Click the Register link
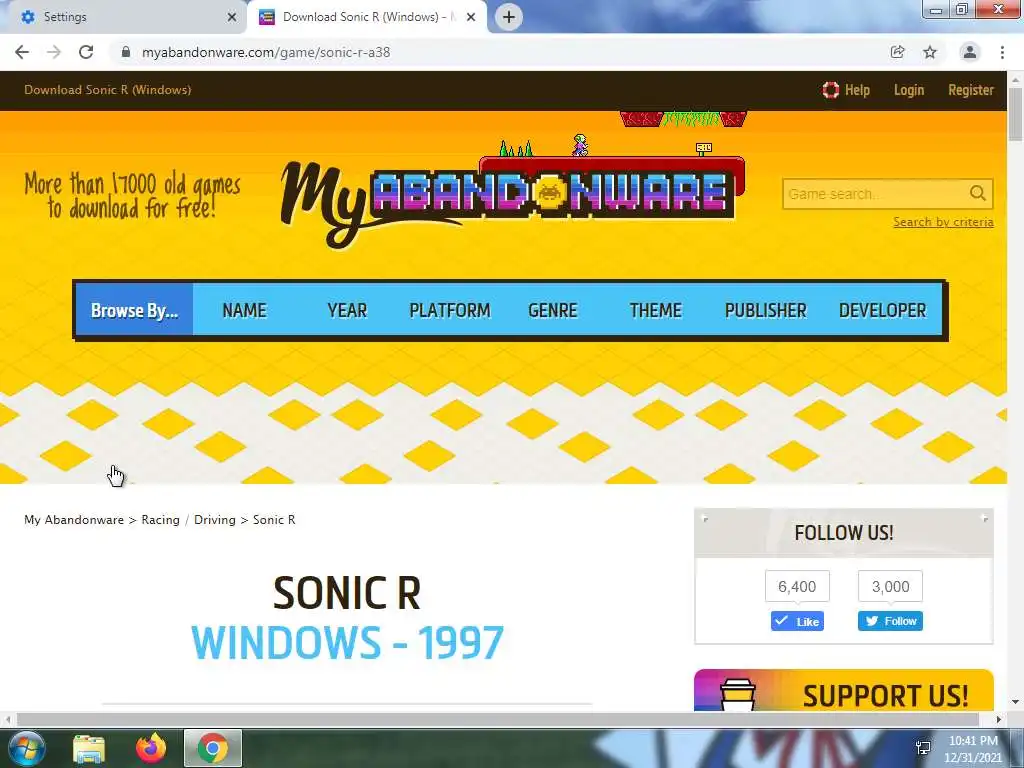This screenshot has height=768, width=1024. pyautogui.click(x=971, y=90)
